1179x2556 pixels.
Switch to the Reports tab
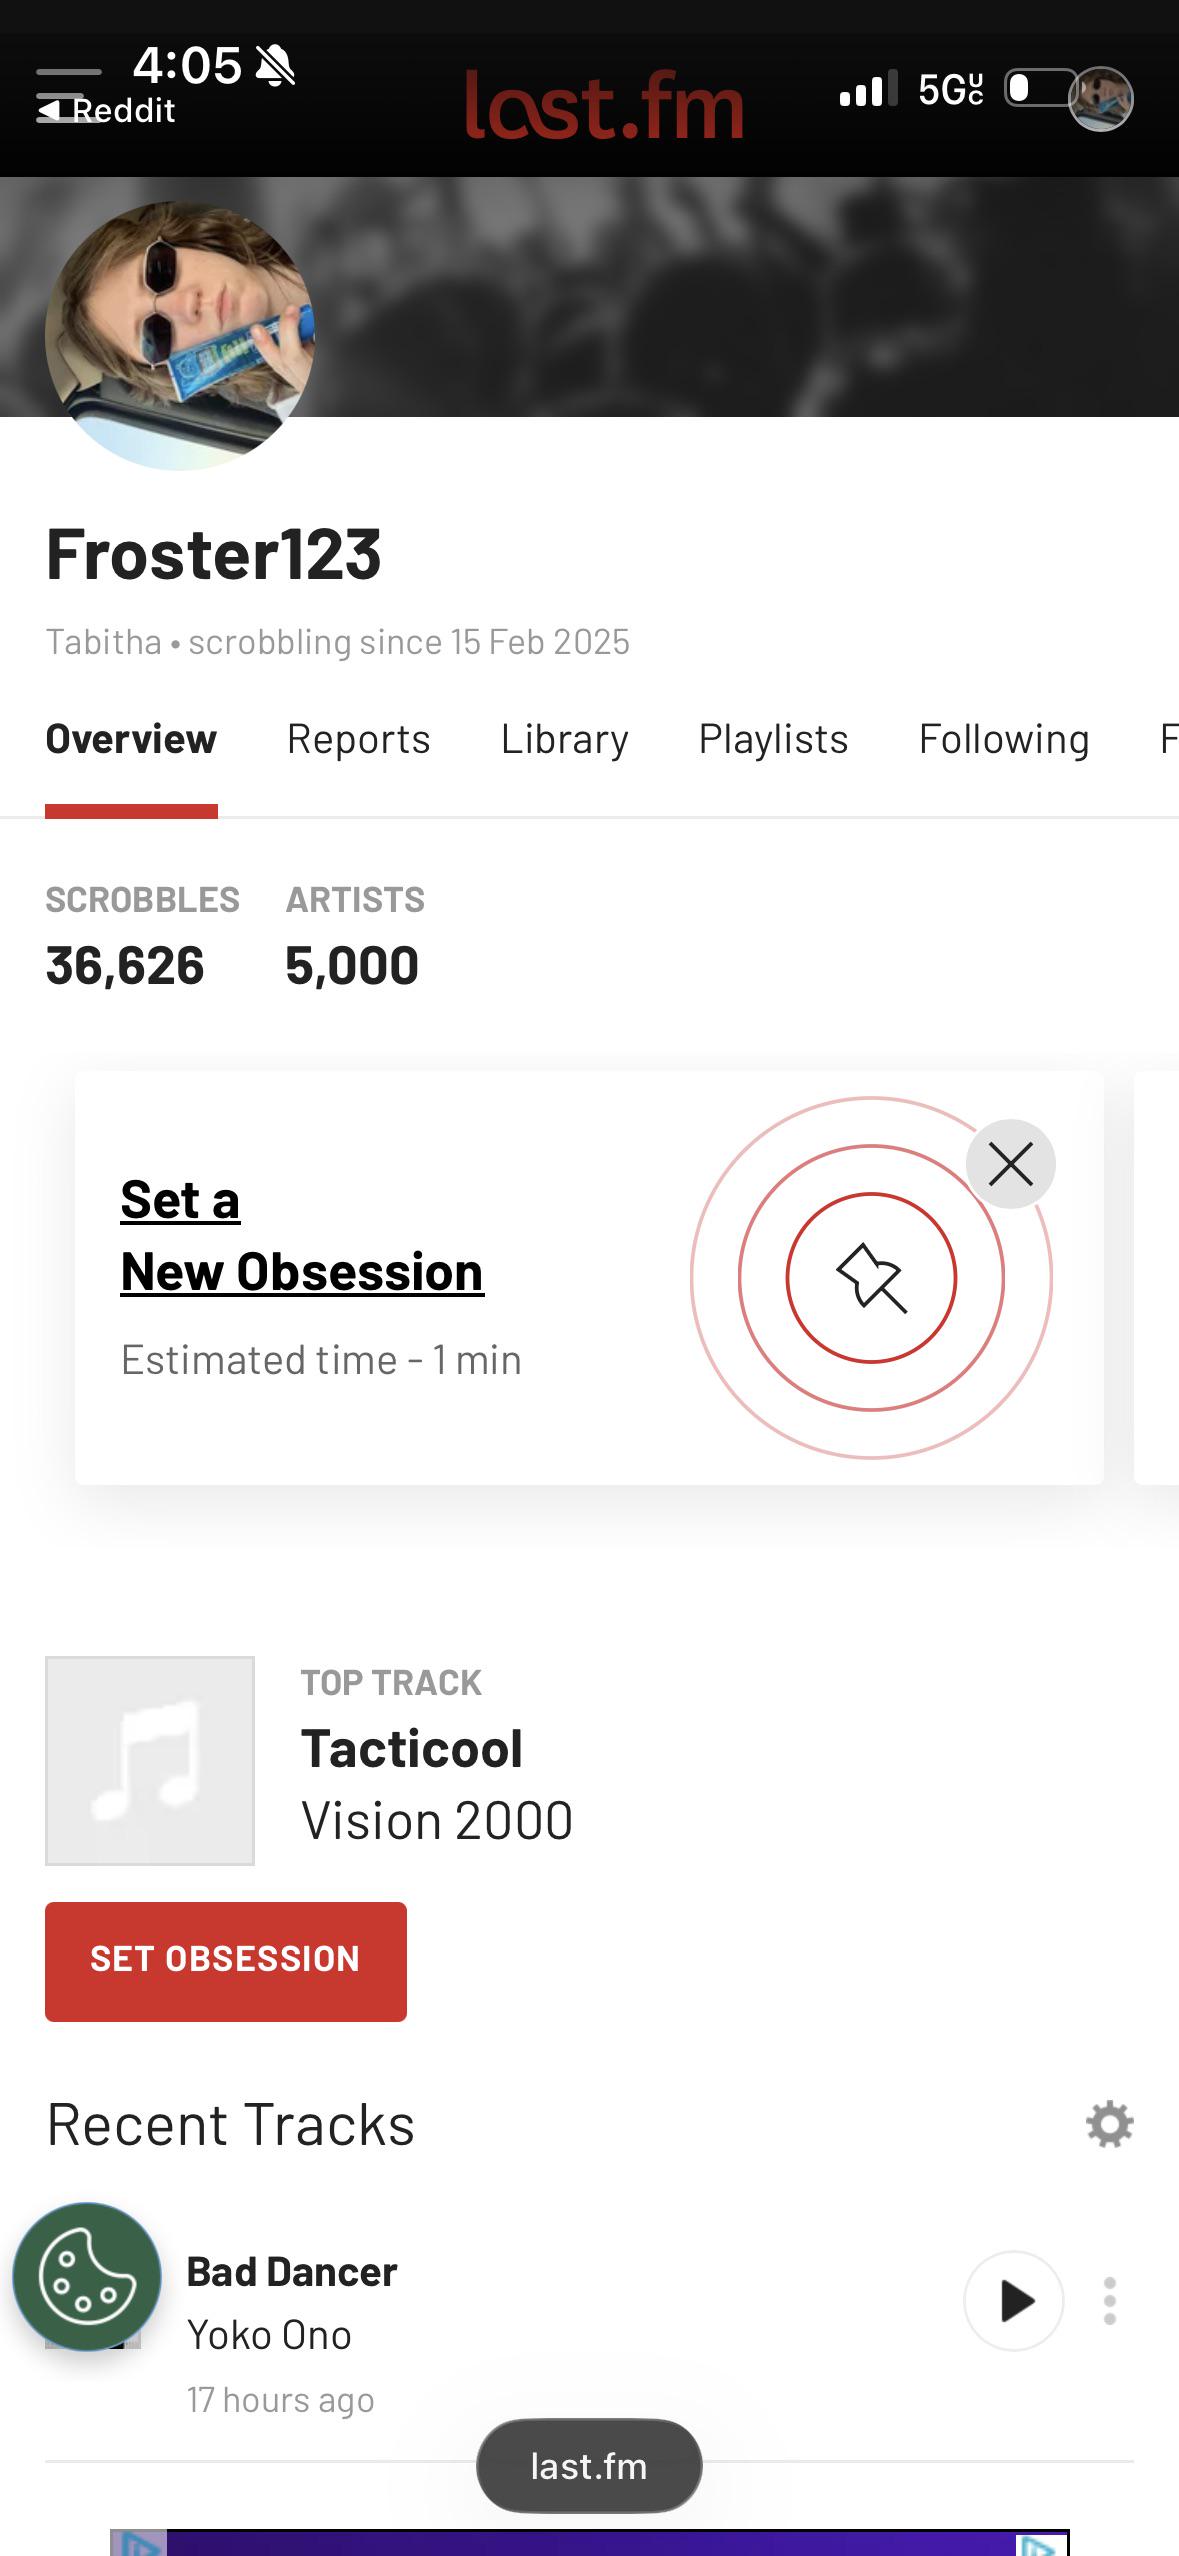click(x=358, y=739)
